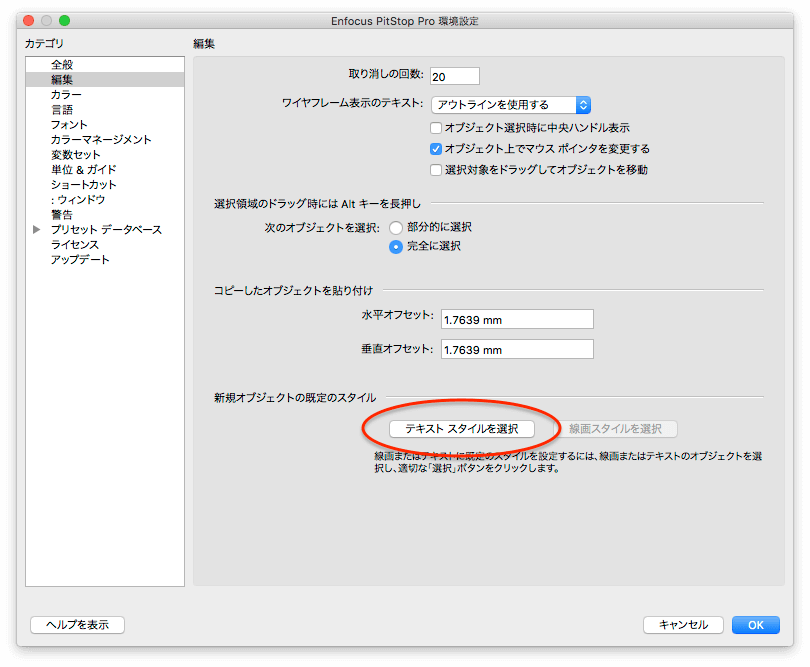This screenshot has width=810, height=667.
Task: Confirm settings with the OK button
Action: (756, 625)
